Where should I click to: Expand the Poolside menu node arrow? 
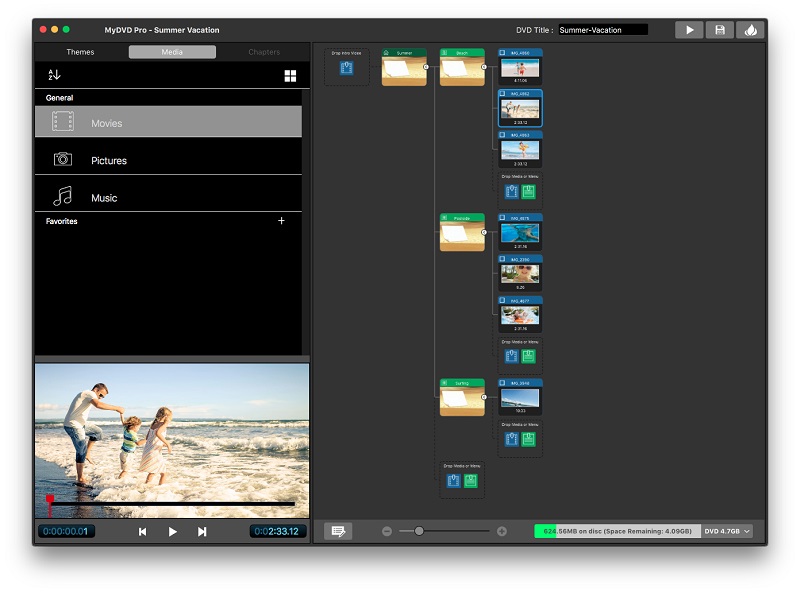click(x=483, y=232)
